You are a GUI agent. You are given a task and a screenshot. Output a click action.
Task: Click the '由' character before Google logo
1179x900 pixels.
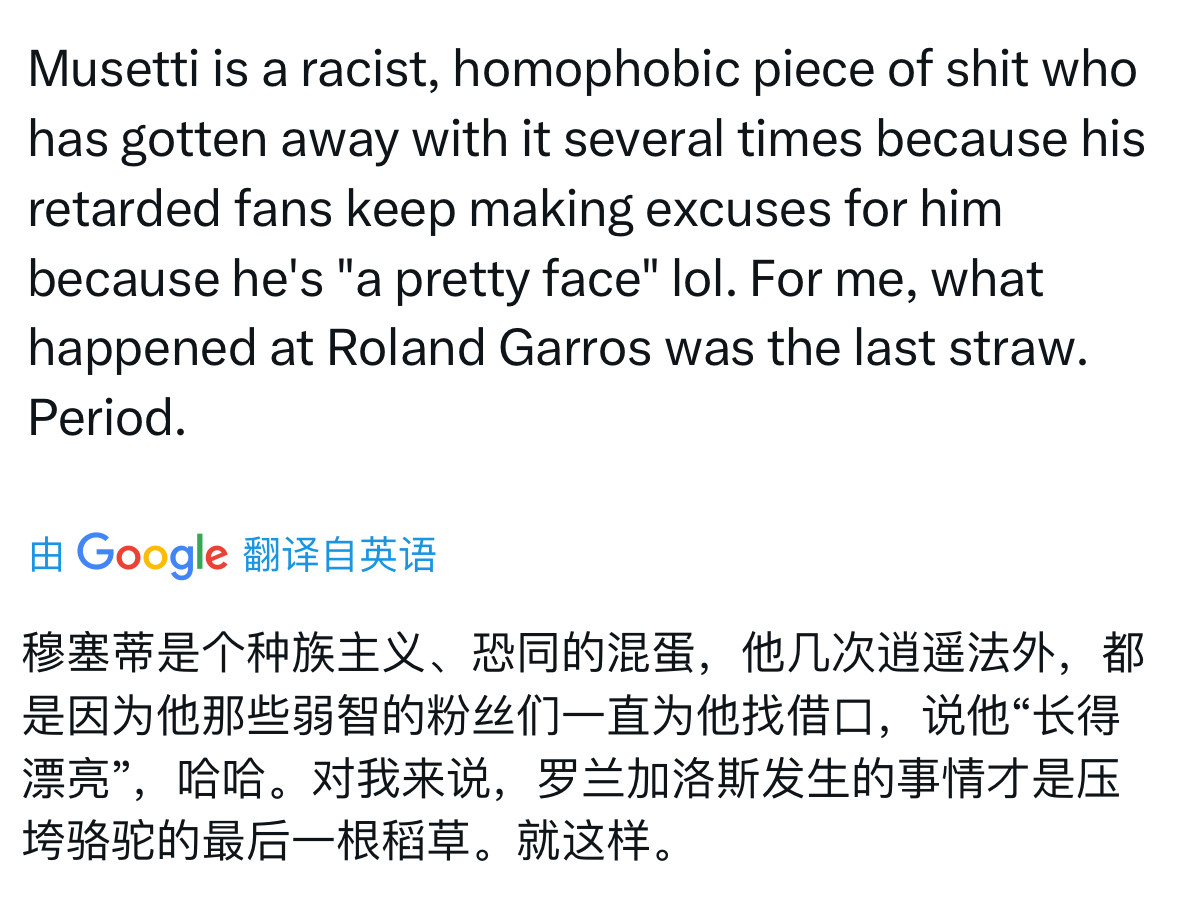coord(46,556)
